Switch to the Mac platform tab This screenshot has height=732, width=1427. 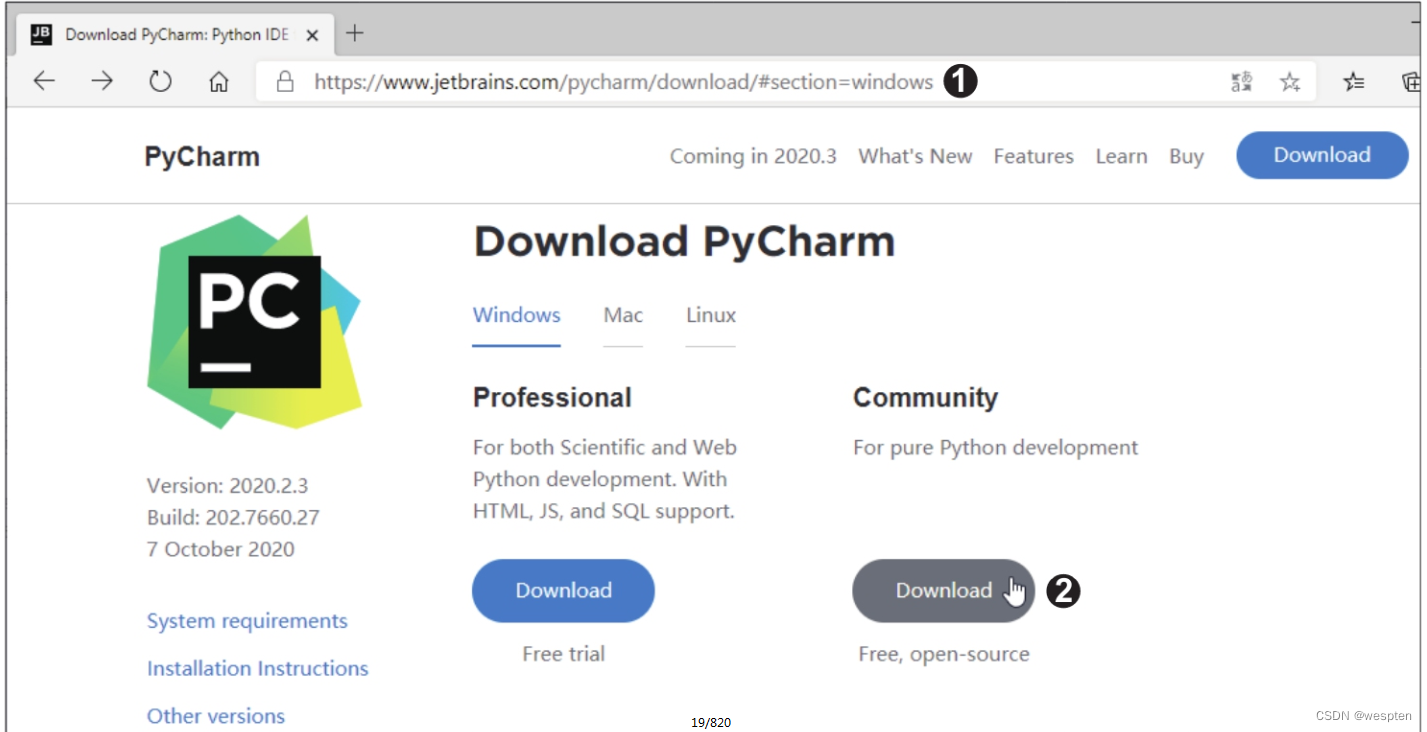tap(623, 315)
